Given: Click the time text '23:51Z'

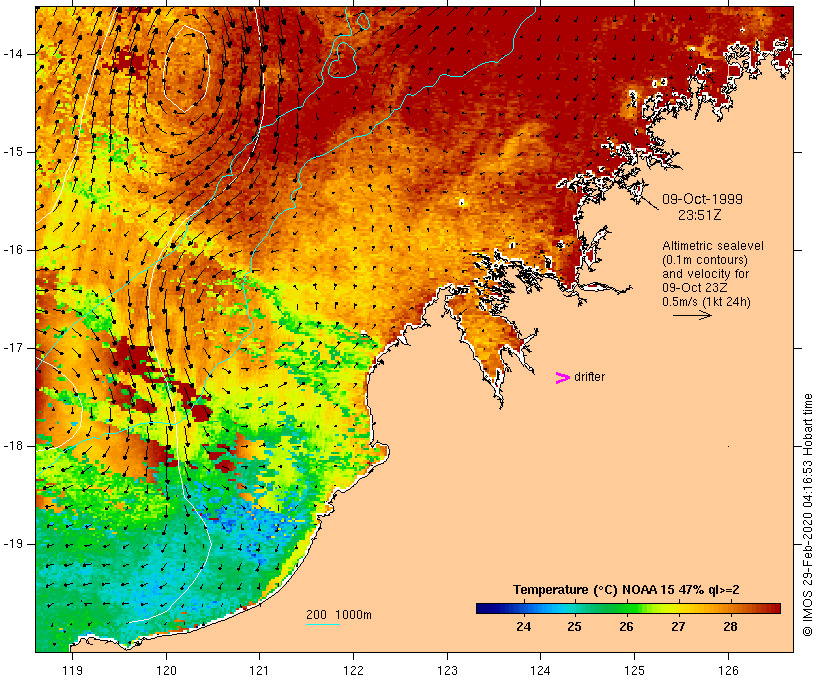Looking at the screenshot, I should 700,215.
